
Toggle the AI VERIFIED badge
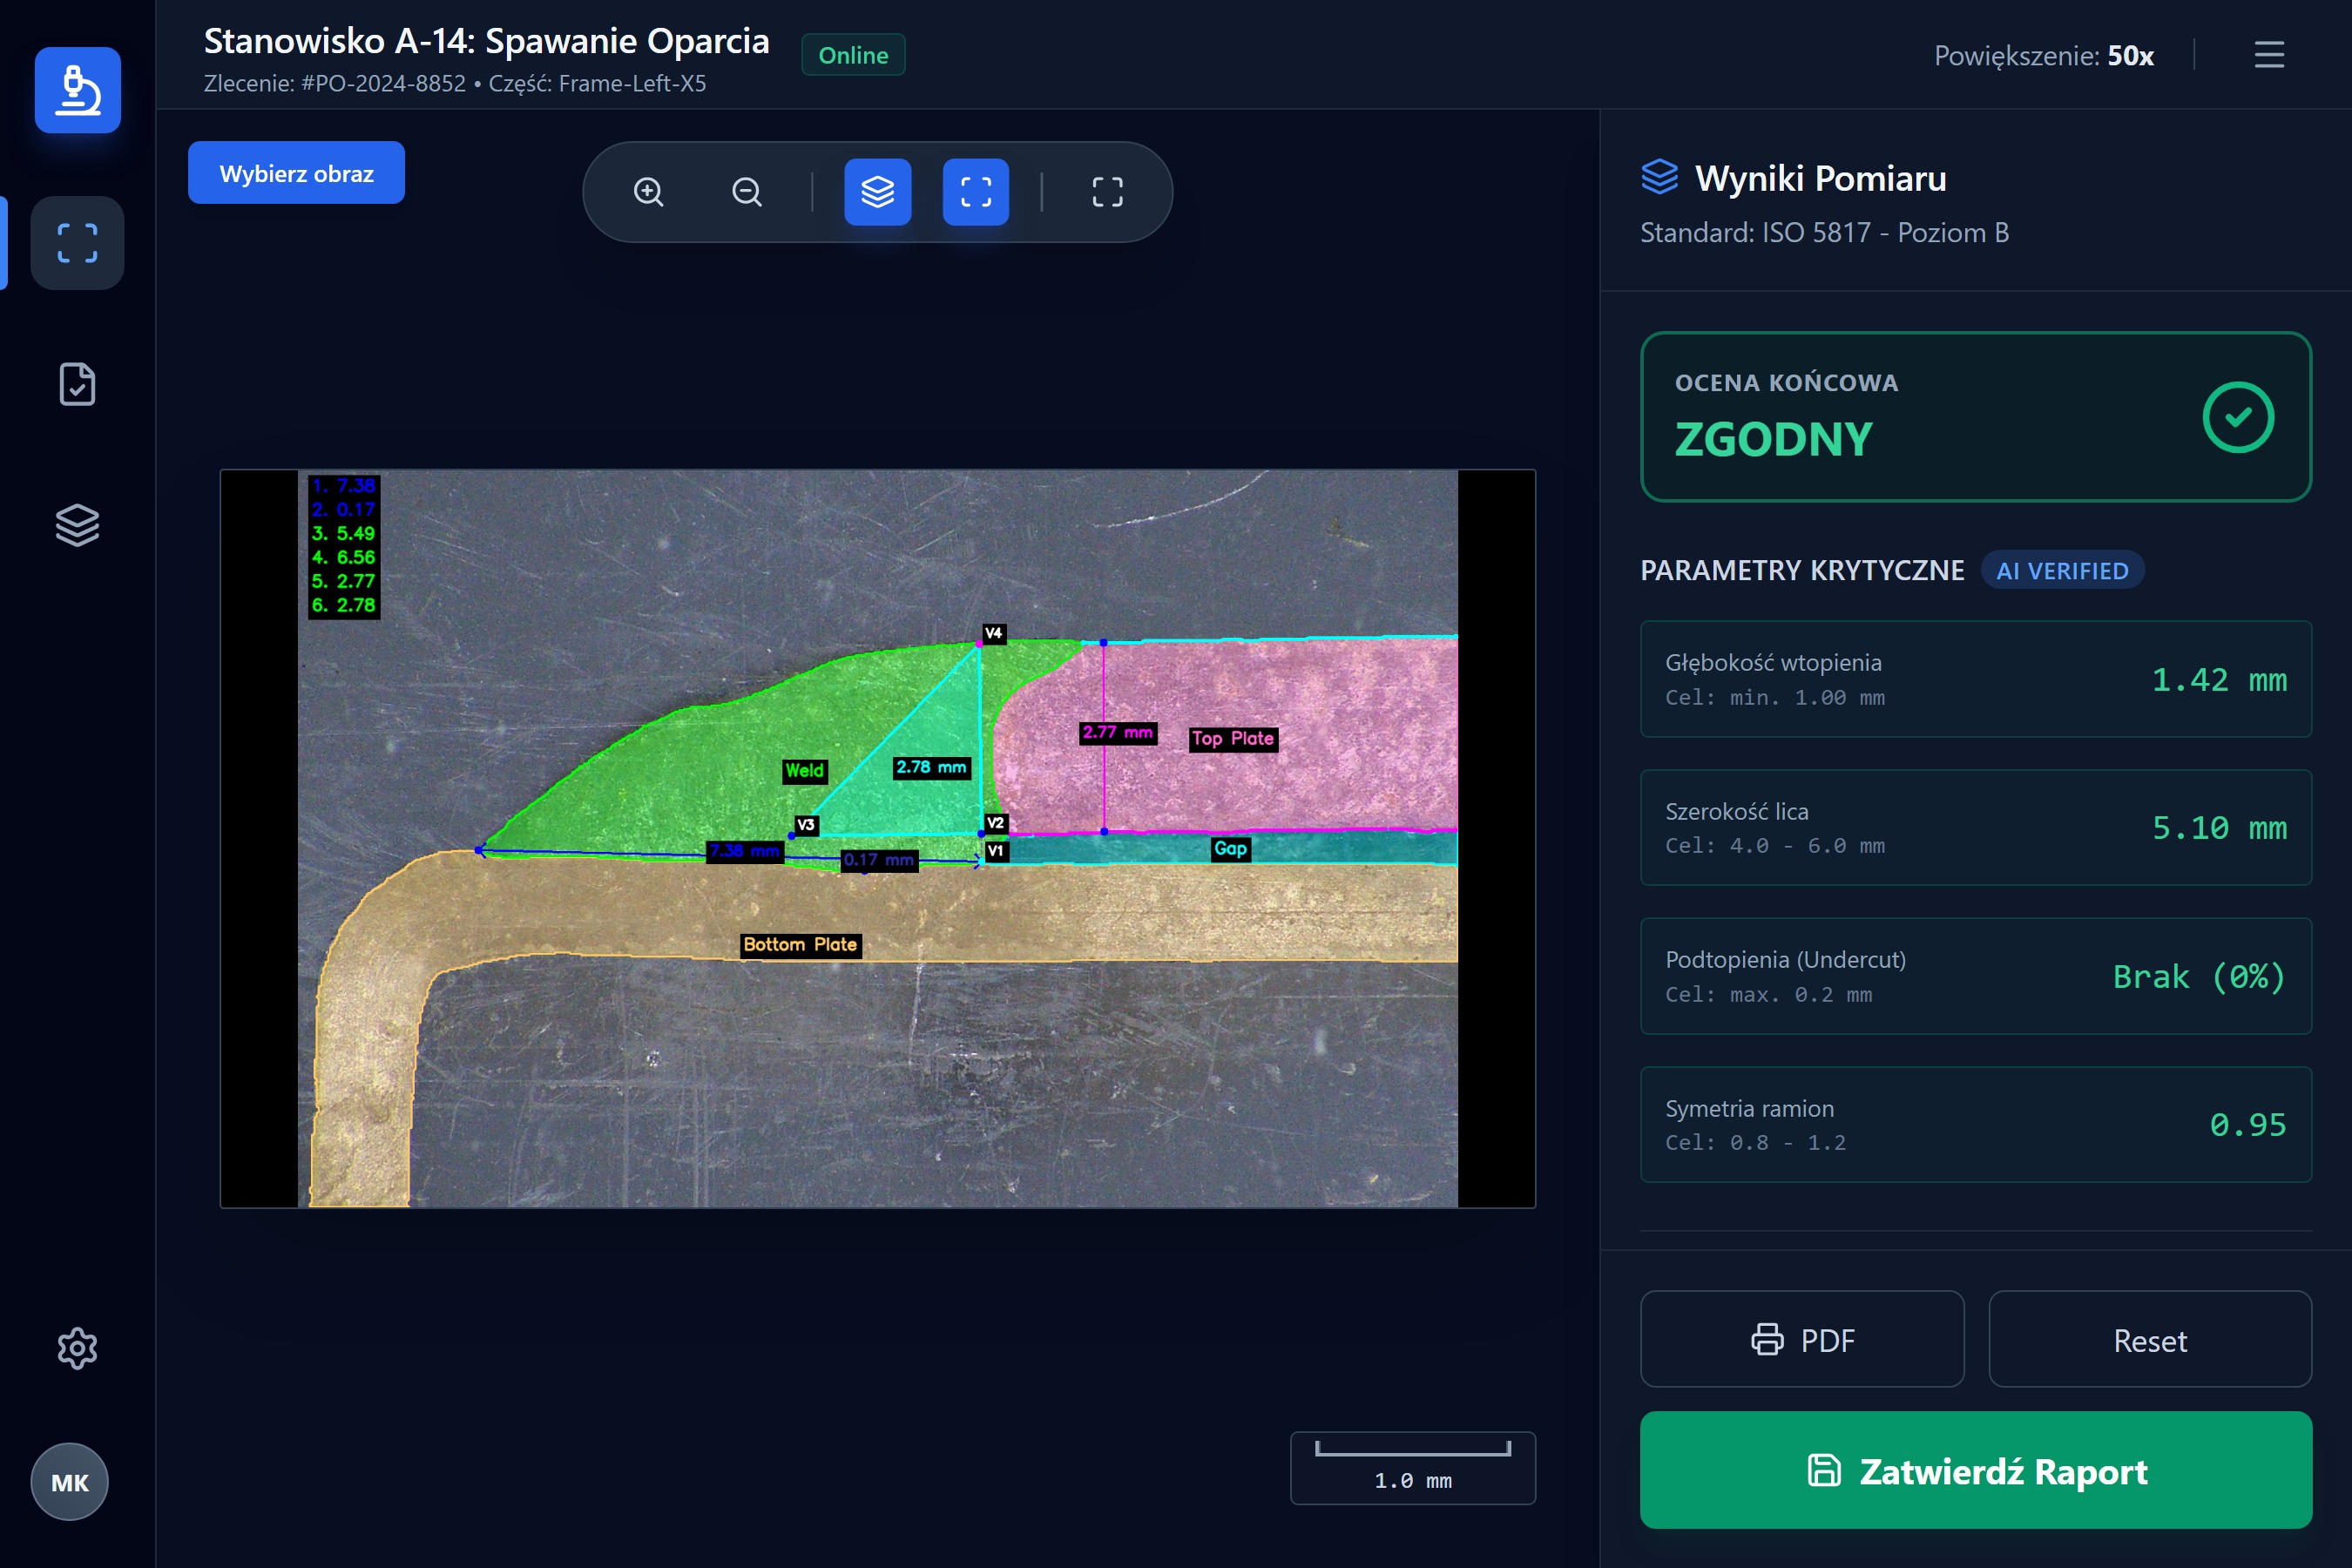click(2062, 570)
